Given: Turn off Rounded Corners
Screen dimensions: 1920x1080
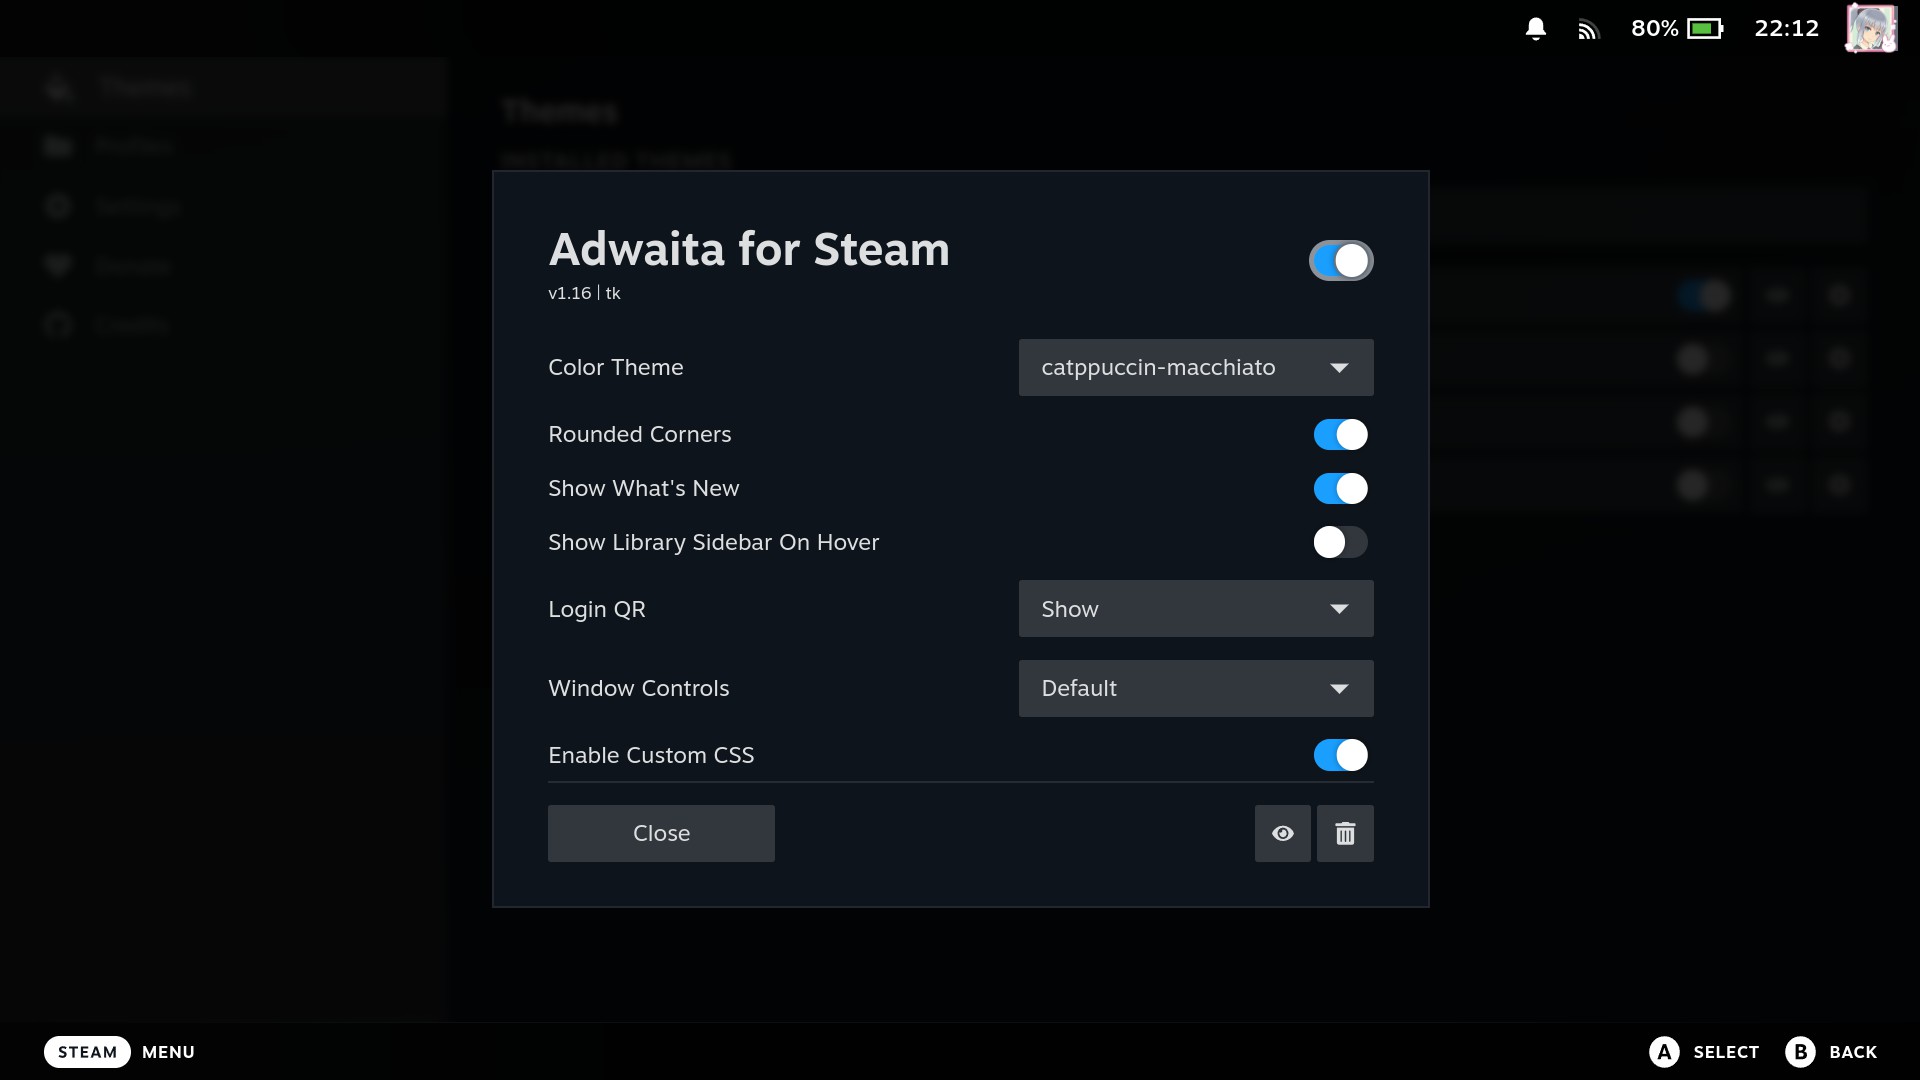Looking at the screenshot, I should pos(1340,435).
